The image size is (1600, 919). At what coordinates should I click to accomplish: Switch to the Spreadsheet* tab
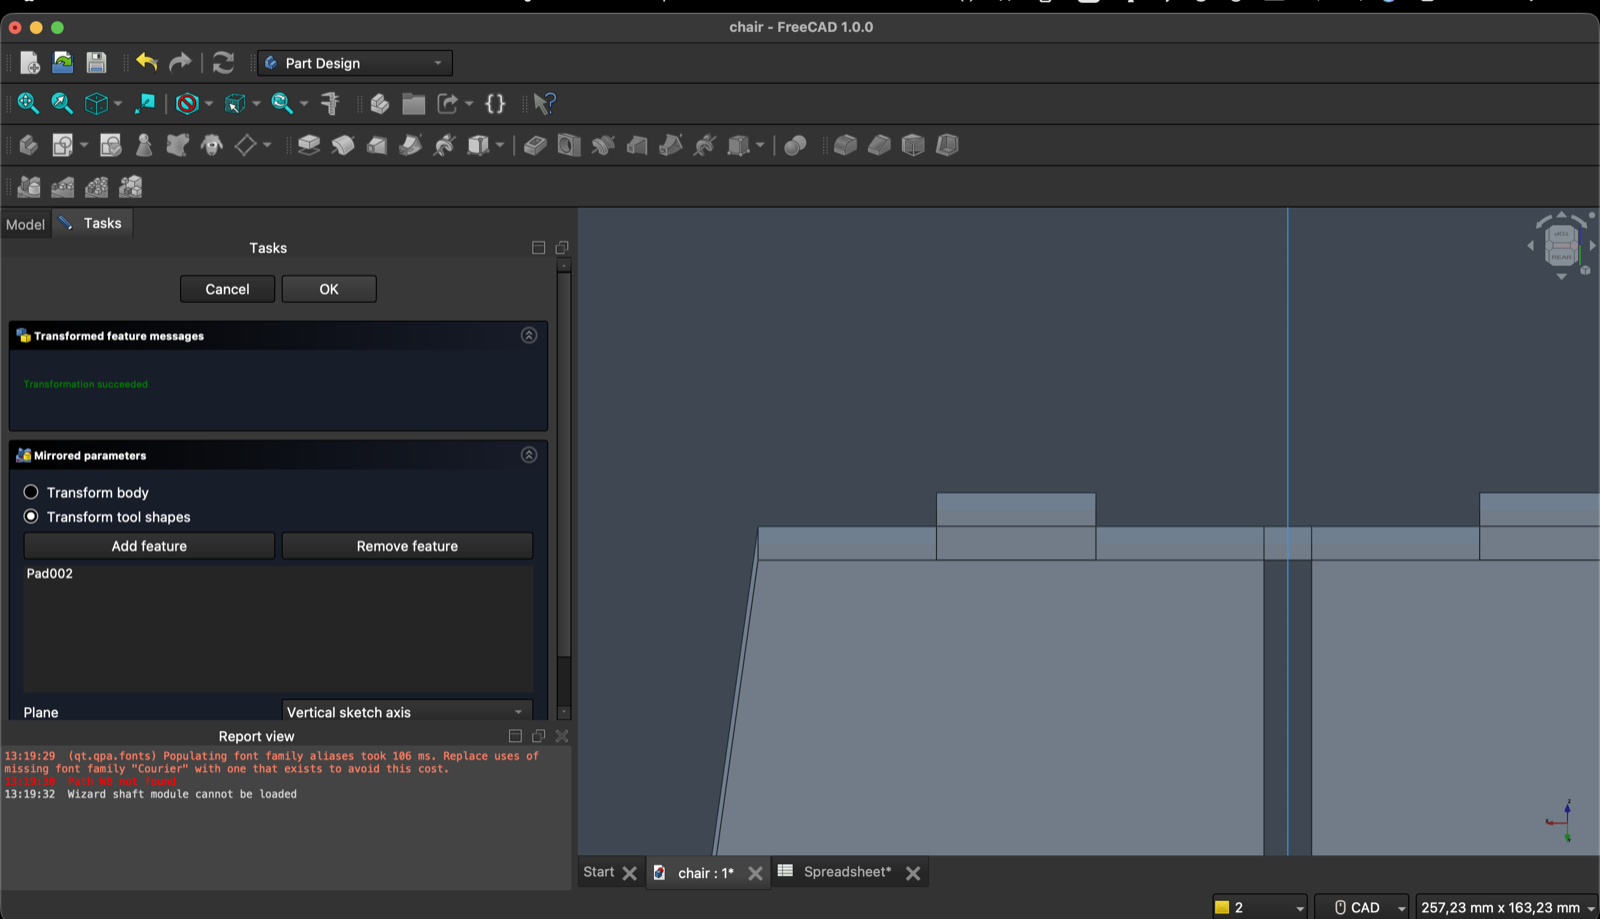[x=847, y=872]
